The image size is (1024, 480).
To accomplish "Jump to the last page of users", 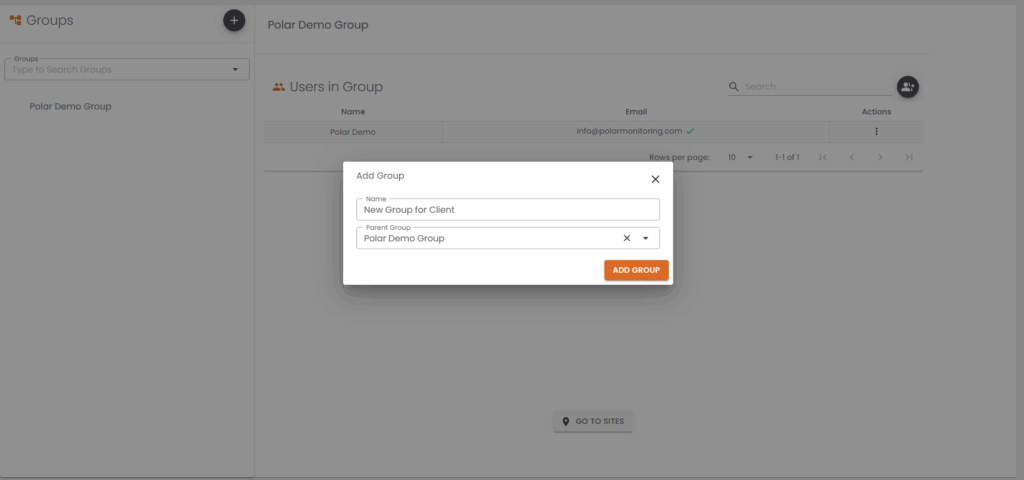I will (x=908, y=157).
